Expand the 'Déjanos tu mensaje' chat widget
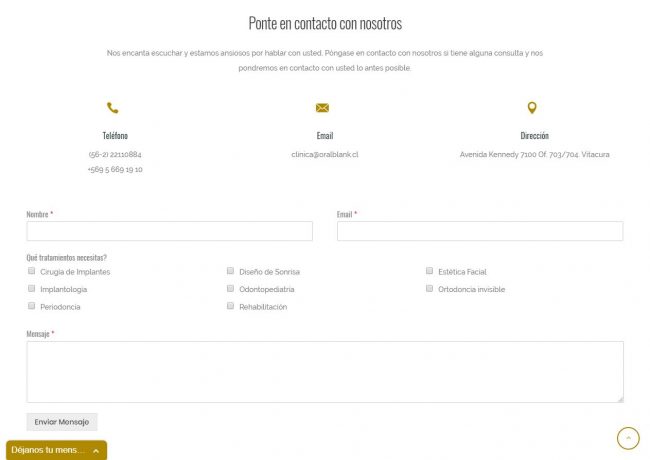Screen dimensions: 650x460 (56, 450)
